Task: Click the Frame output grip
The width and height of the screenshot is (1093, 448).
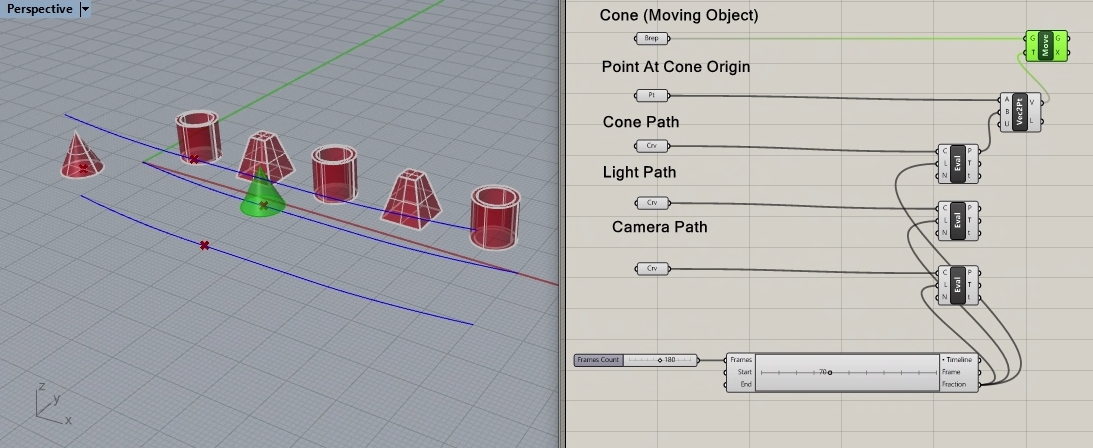Action: click(x=979, y=372)
